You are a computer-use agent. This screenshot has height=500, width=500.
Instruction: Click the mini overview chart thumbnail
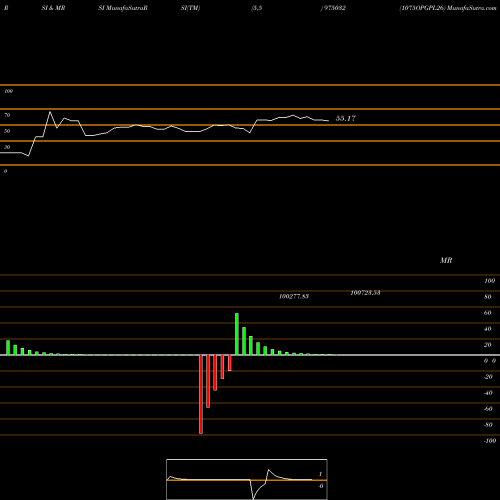pos(247,479)
